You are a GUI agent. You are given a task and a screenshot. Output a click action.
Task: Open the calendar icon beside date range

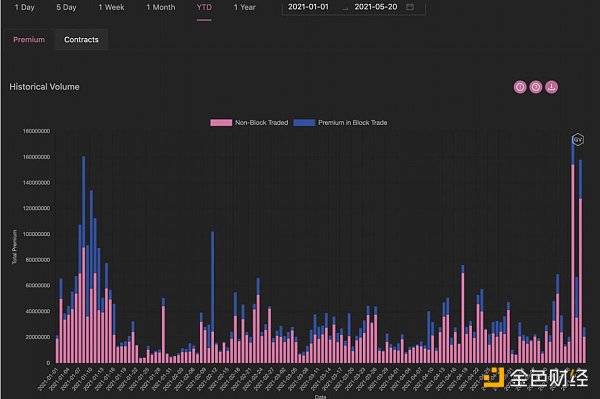(x=410, y=7)
